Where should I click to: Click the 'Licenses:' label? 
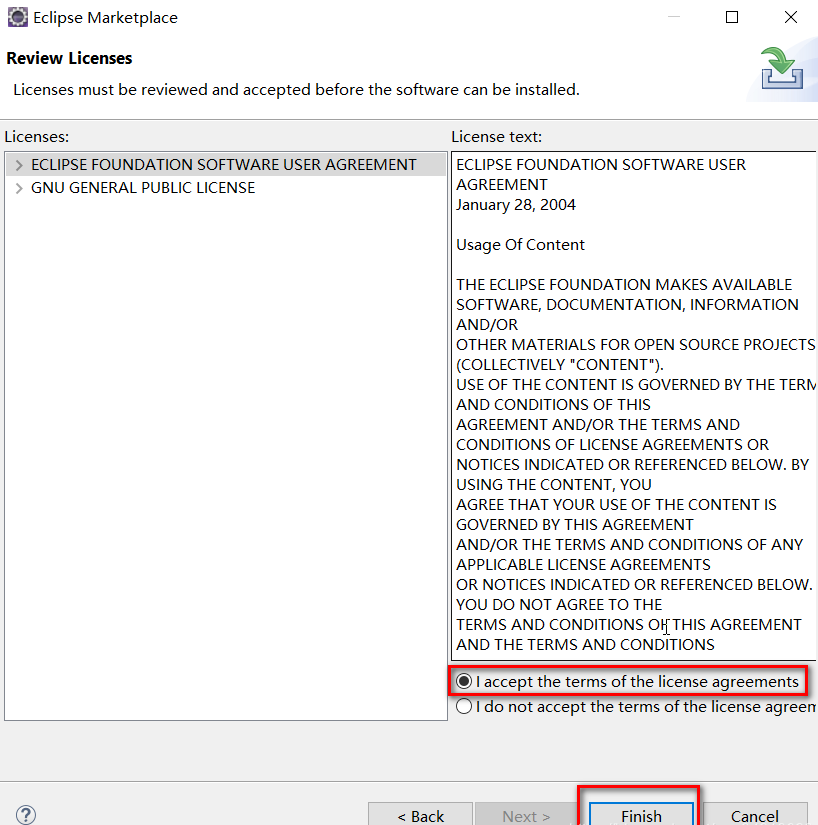(37, 137)
